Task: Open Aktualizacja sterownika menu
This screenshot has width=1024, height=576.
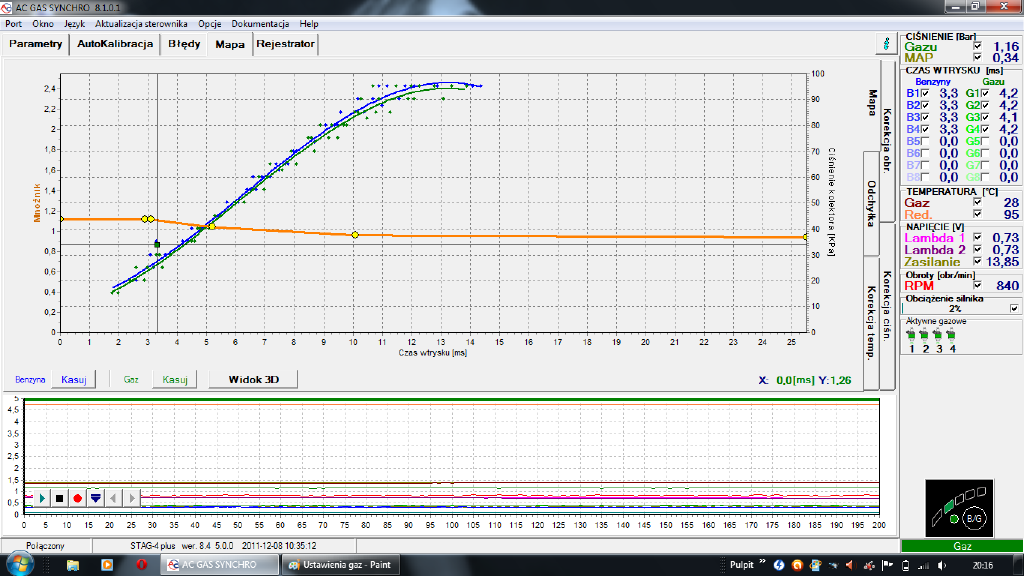Action: 141,24
